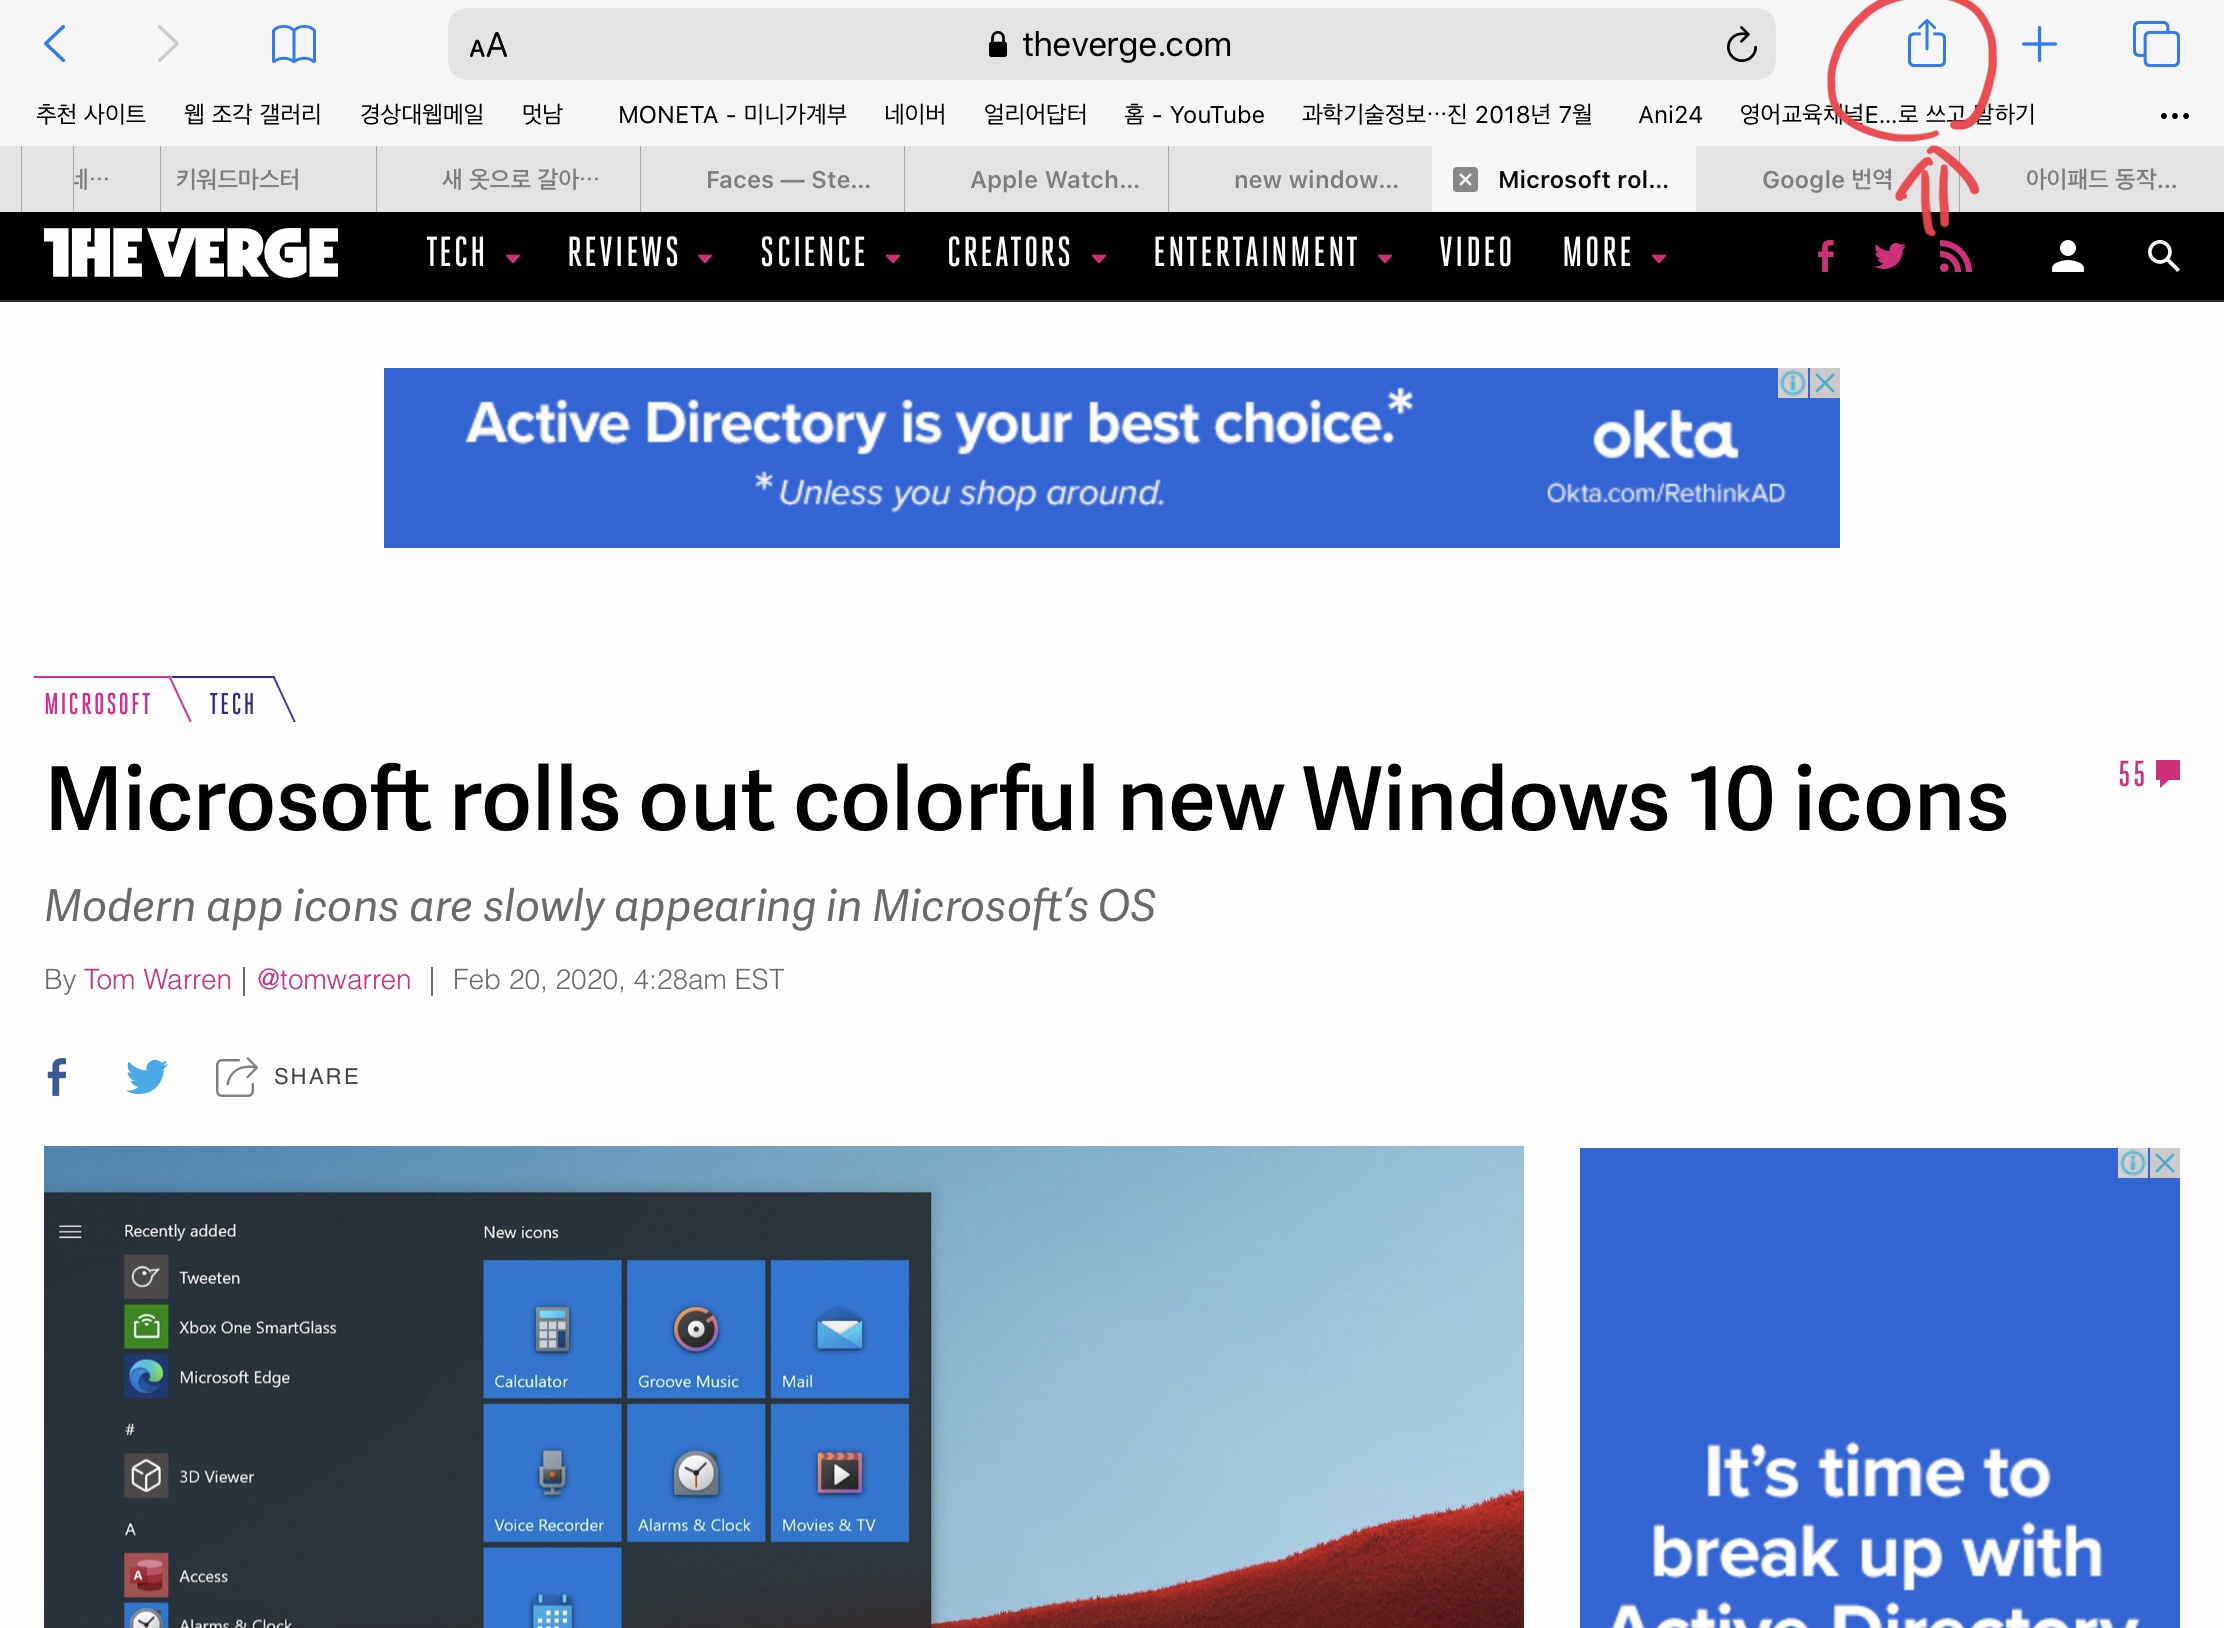The width and height of the screenshot is (2224, 1628).
Task: Close the Microsoft rol... tab
Action: click(x=1465, y=179)
